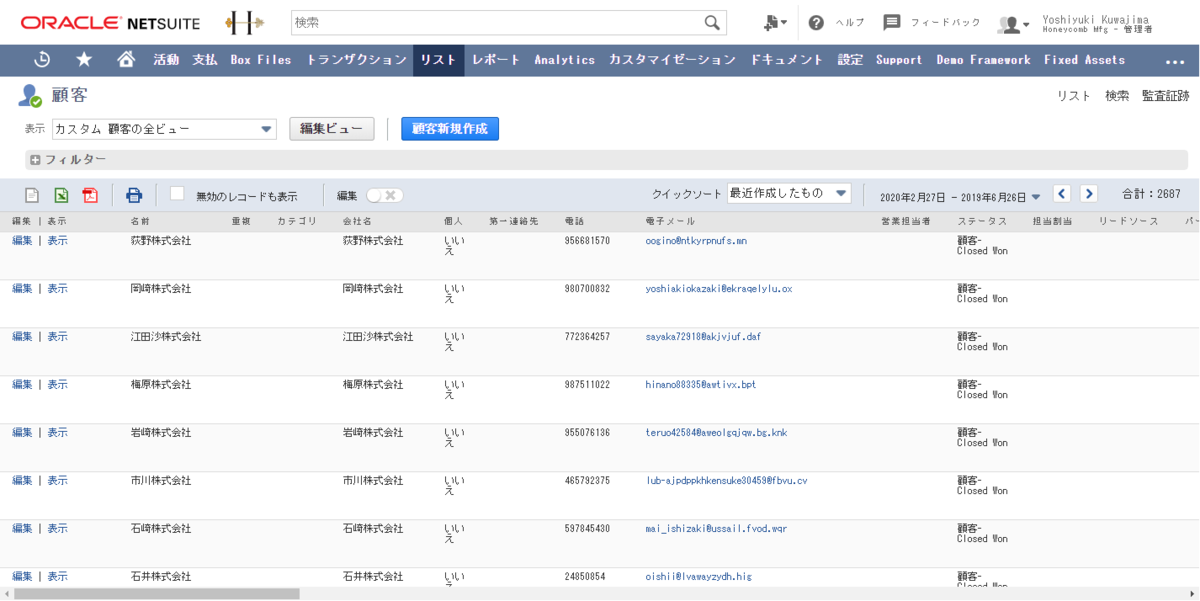Click 石崎株式会社 in the 会社名 column
Screen dimensions: 1200x601
[373, 529]
